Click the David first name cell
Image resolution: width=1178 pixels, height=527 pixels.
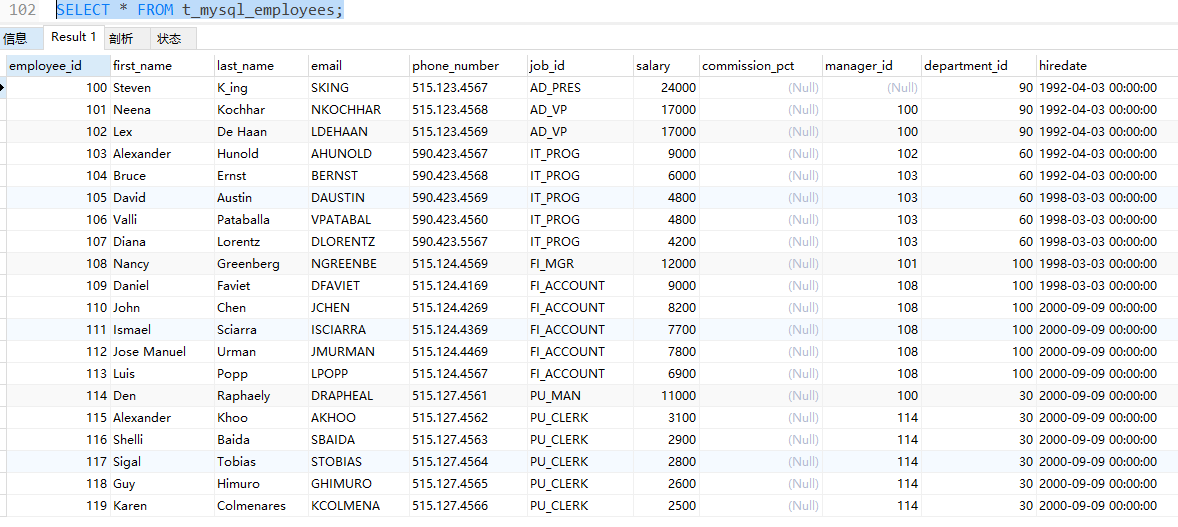(x=162, y=198)
